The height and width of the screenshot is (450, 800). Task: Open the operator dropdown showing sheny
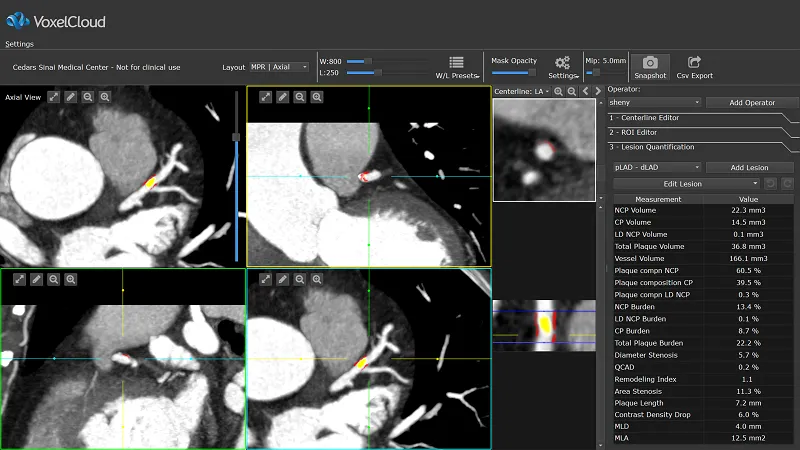[x=654, y=102]
